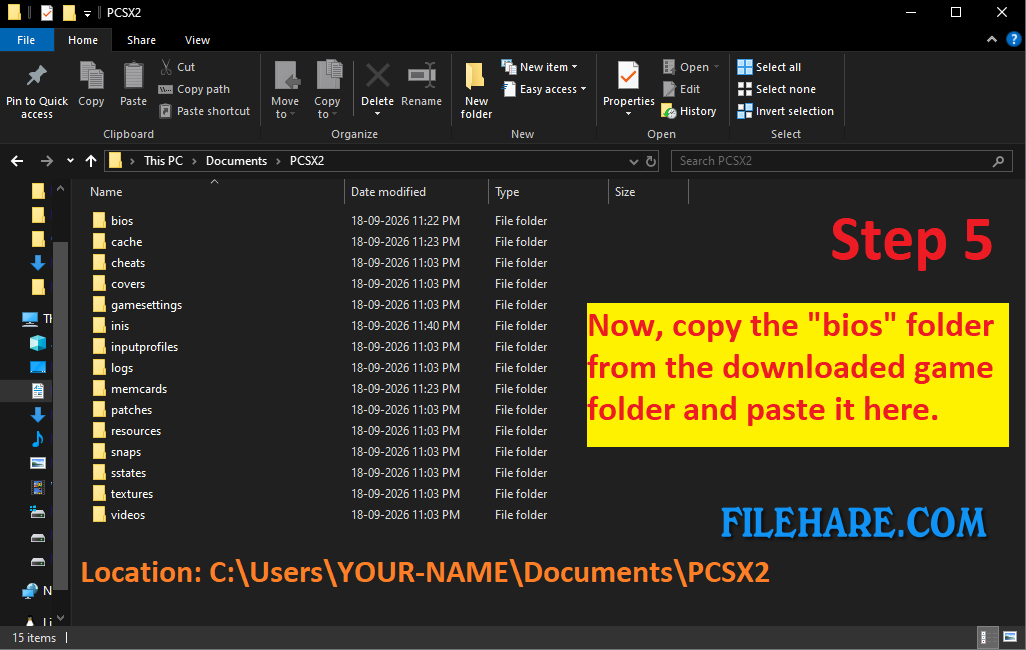Switch to the View ribbon tab
The image size is (1026, 650).
pos(197,40)
